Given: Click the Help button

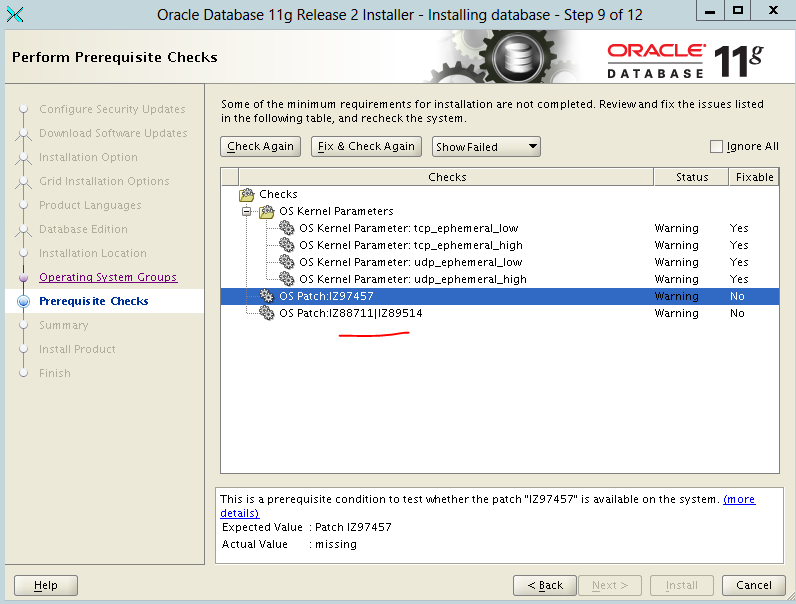Looking at the screenshot, I should pyautogui.click(x=46, y=585).
